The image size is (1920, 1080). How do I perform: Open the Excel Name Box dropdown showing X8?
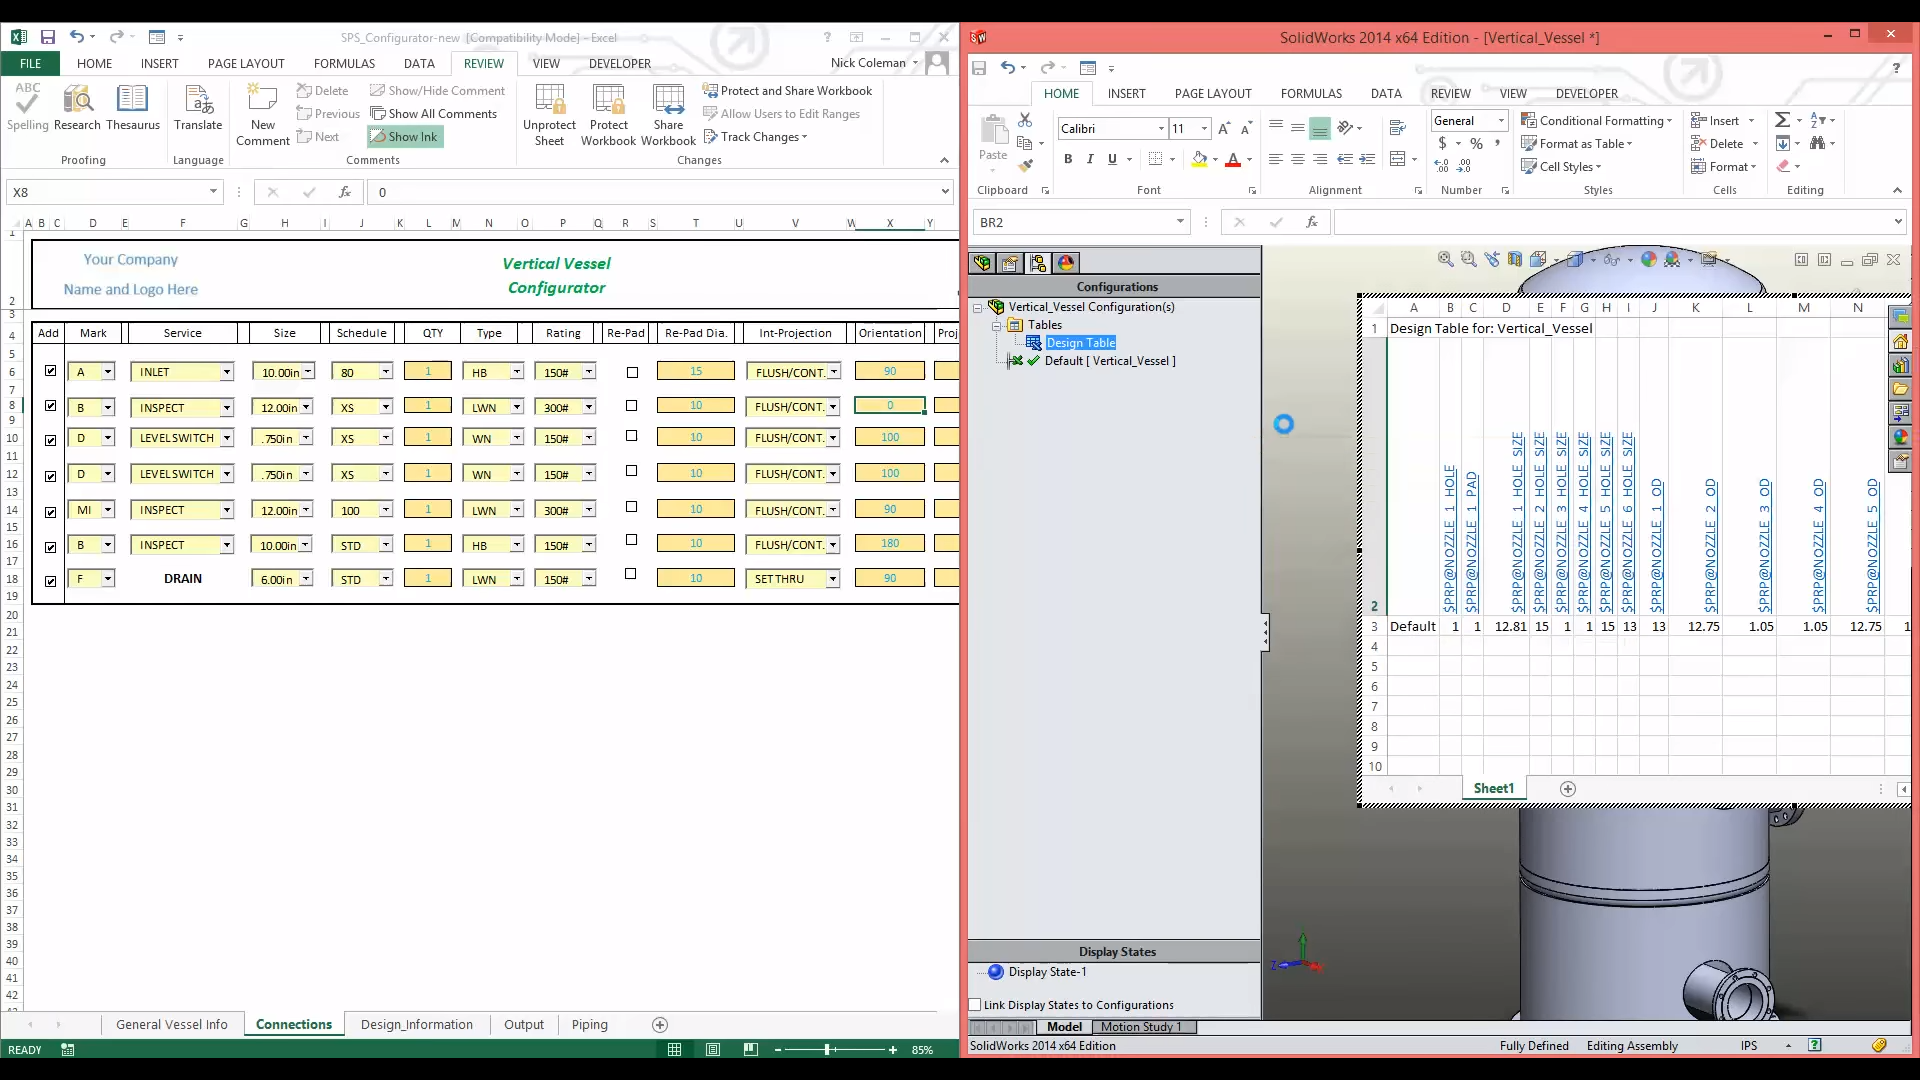click(x=213, y=192)
